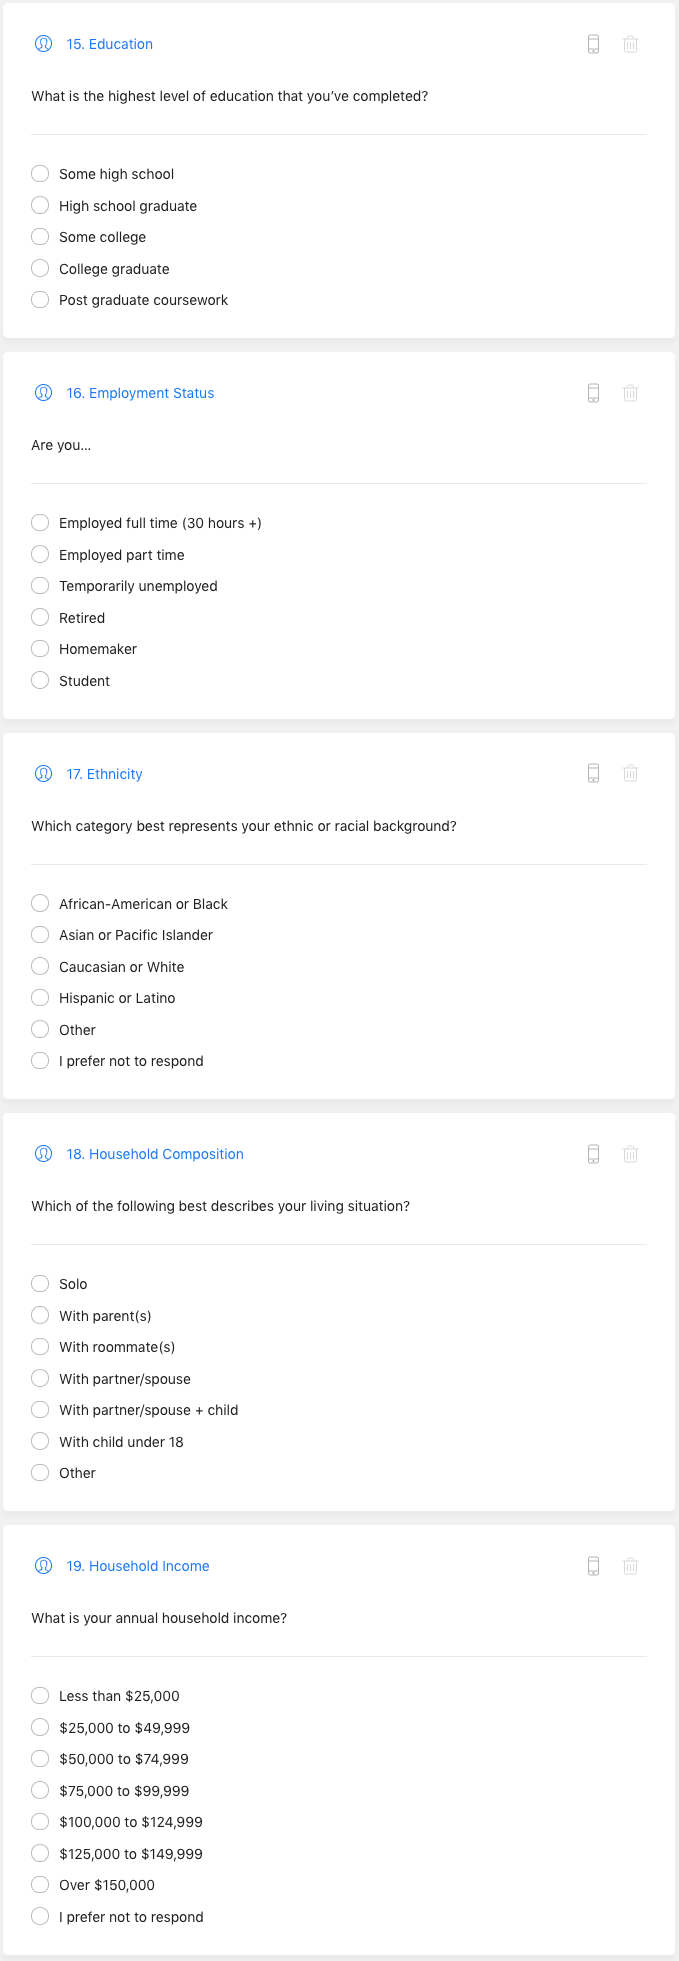This screenshot has height=1961, width=679.
Task: Click trash icon on Household Income question
Action: point(630,1566)
